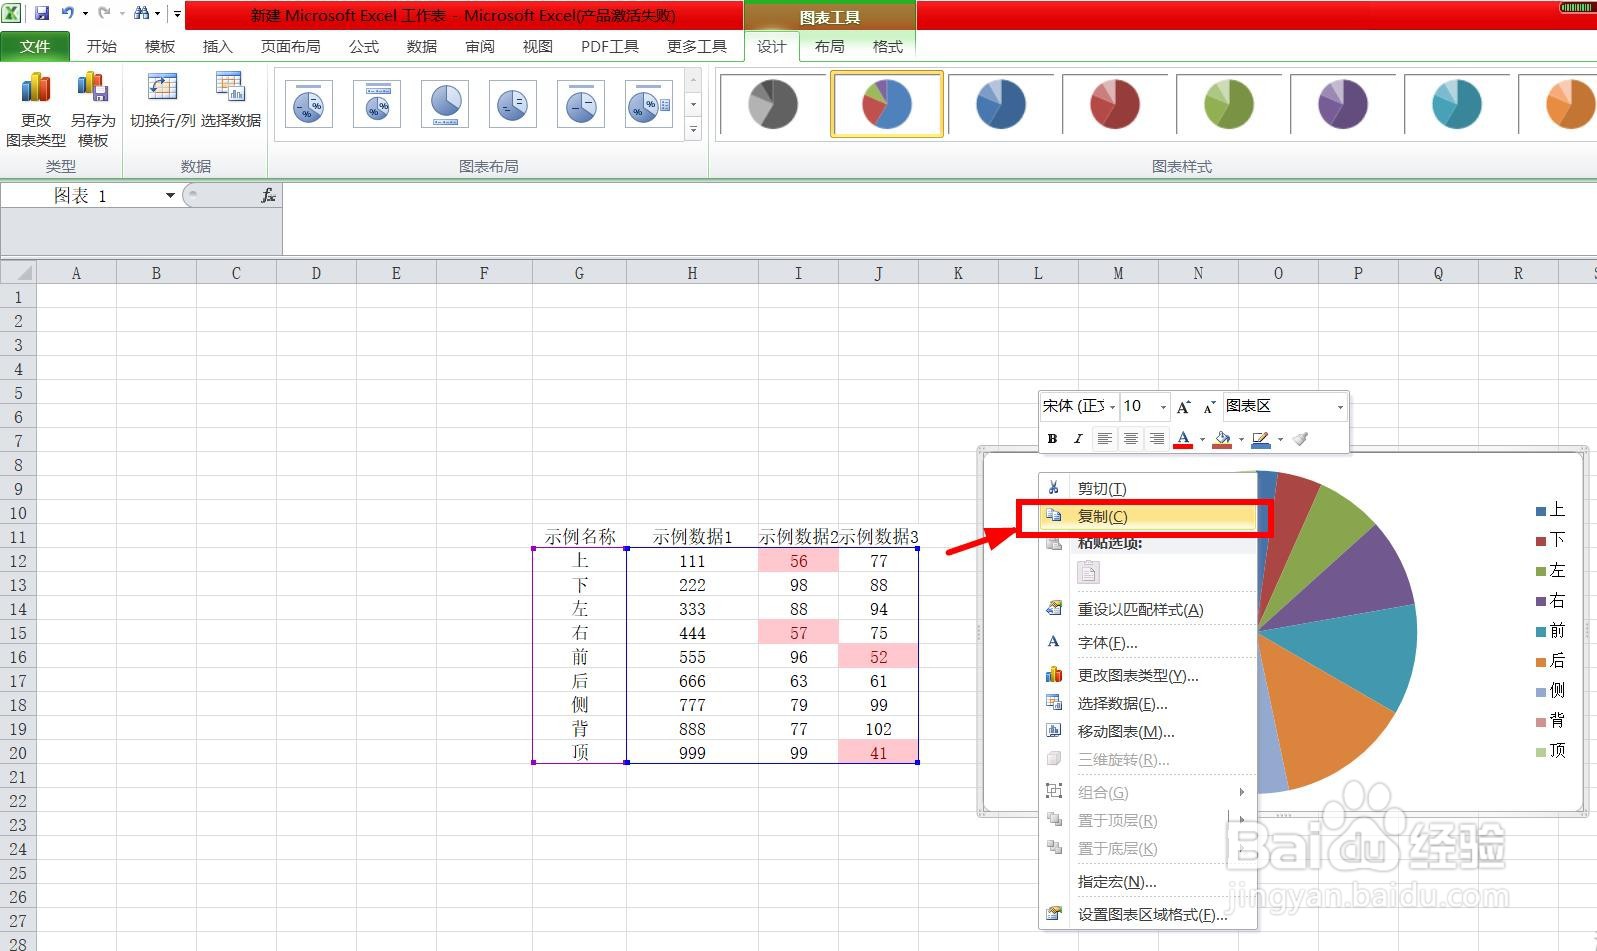
Task: Switch to the Insert (插入) tab
Action: [x=218, y=46]
